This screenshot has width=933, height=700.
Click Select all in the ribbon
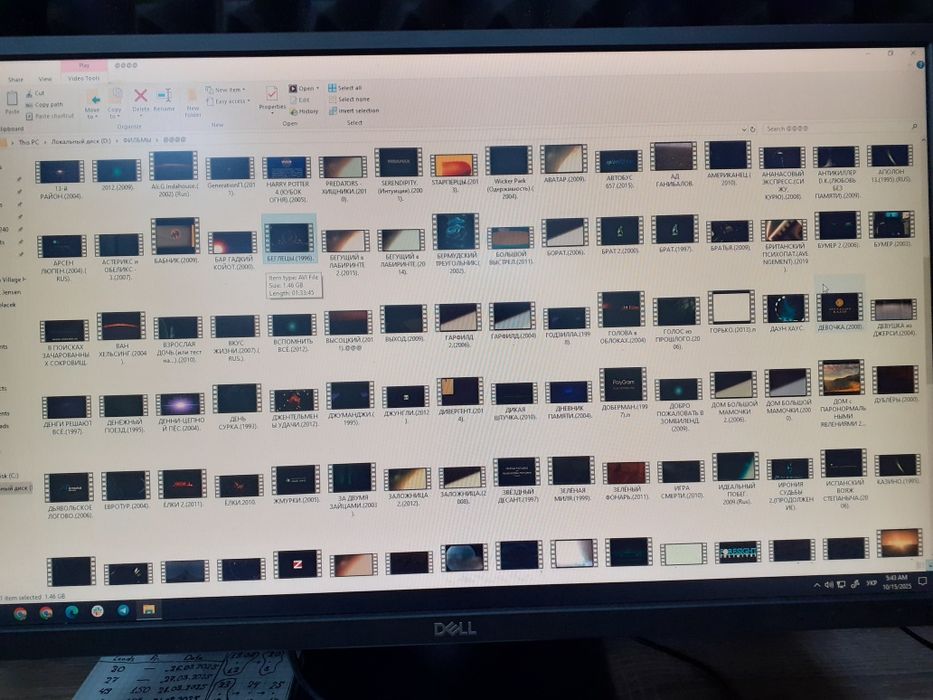[345, 88]
